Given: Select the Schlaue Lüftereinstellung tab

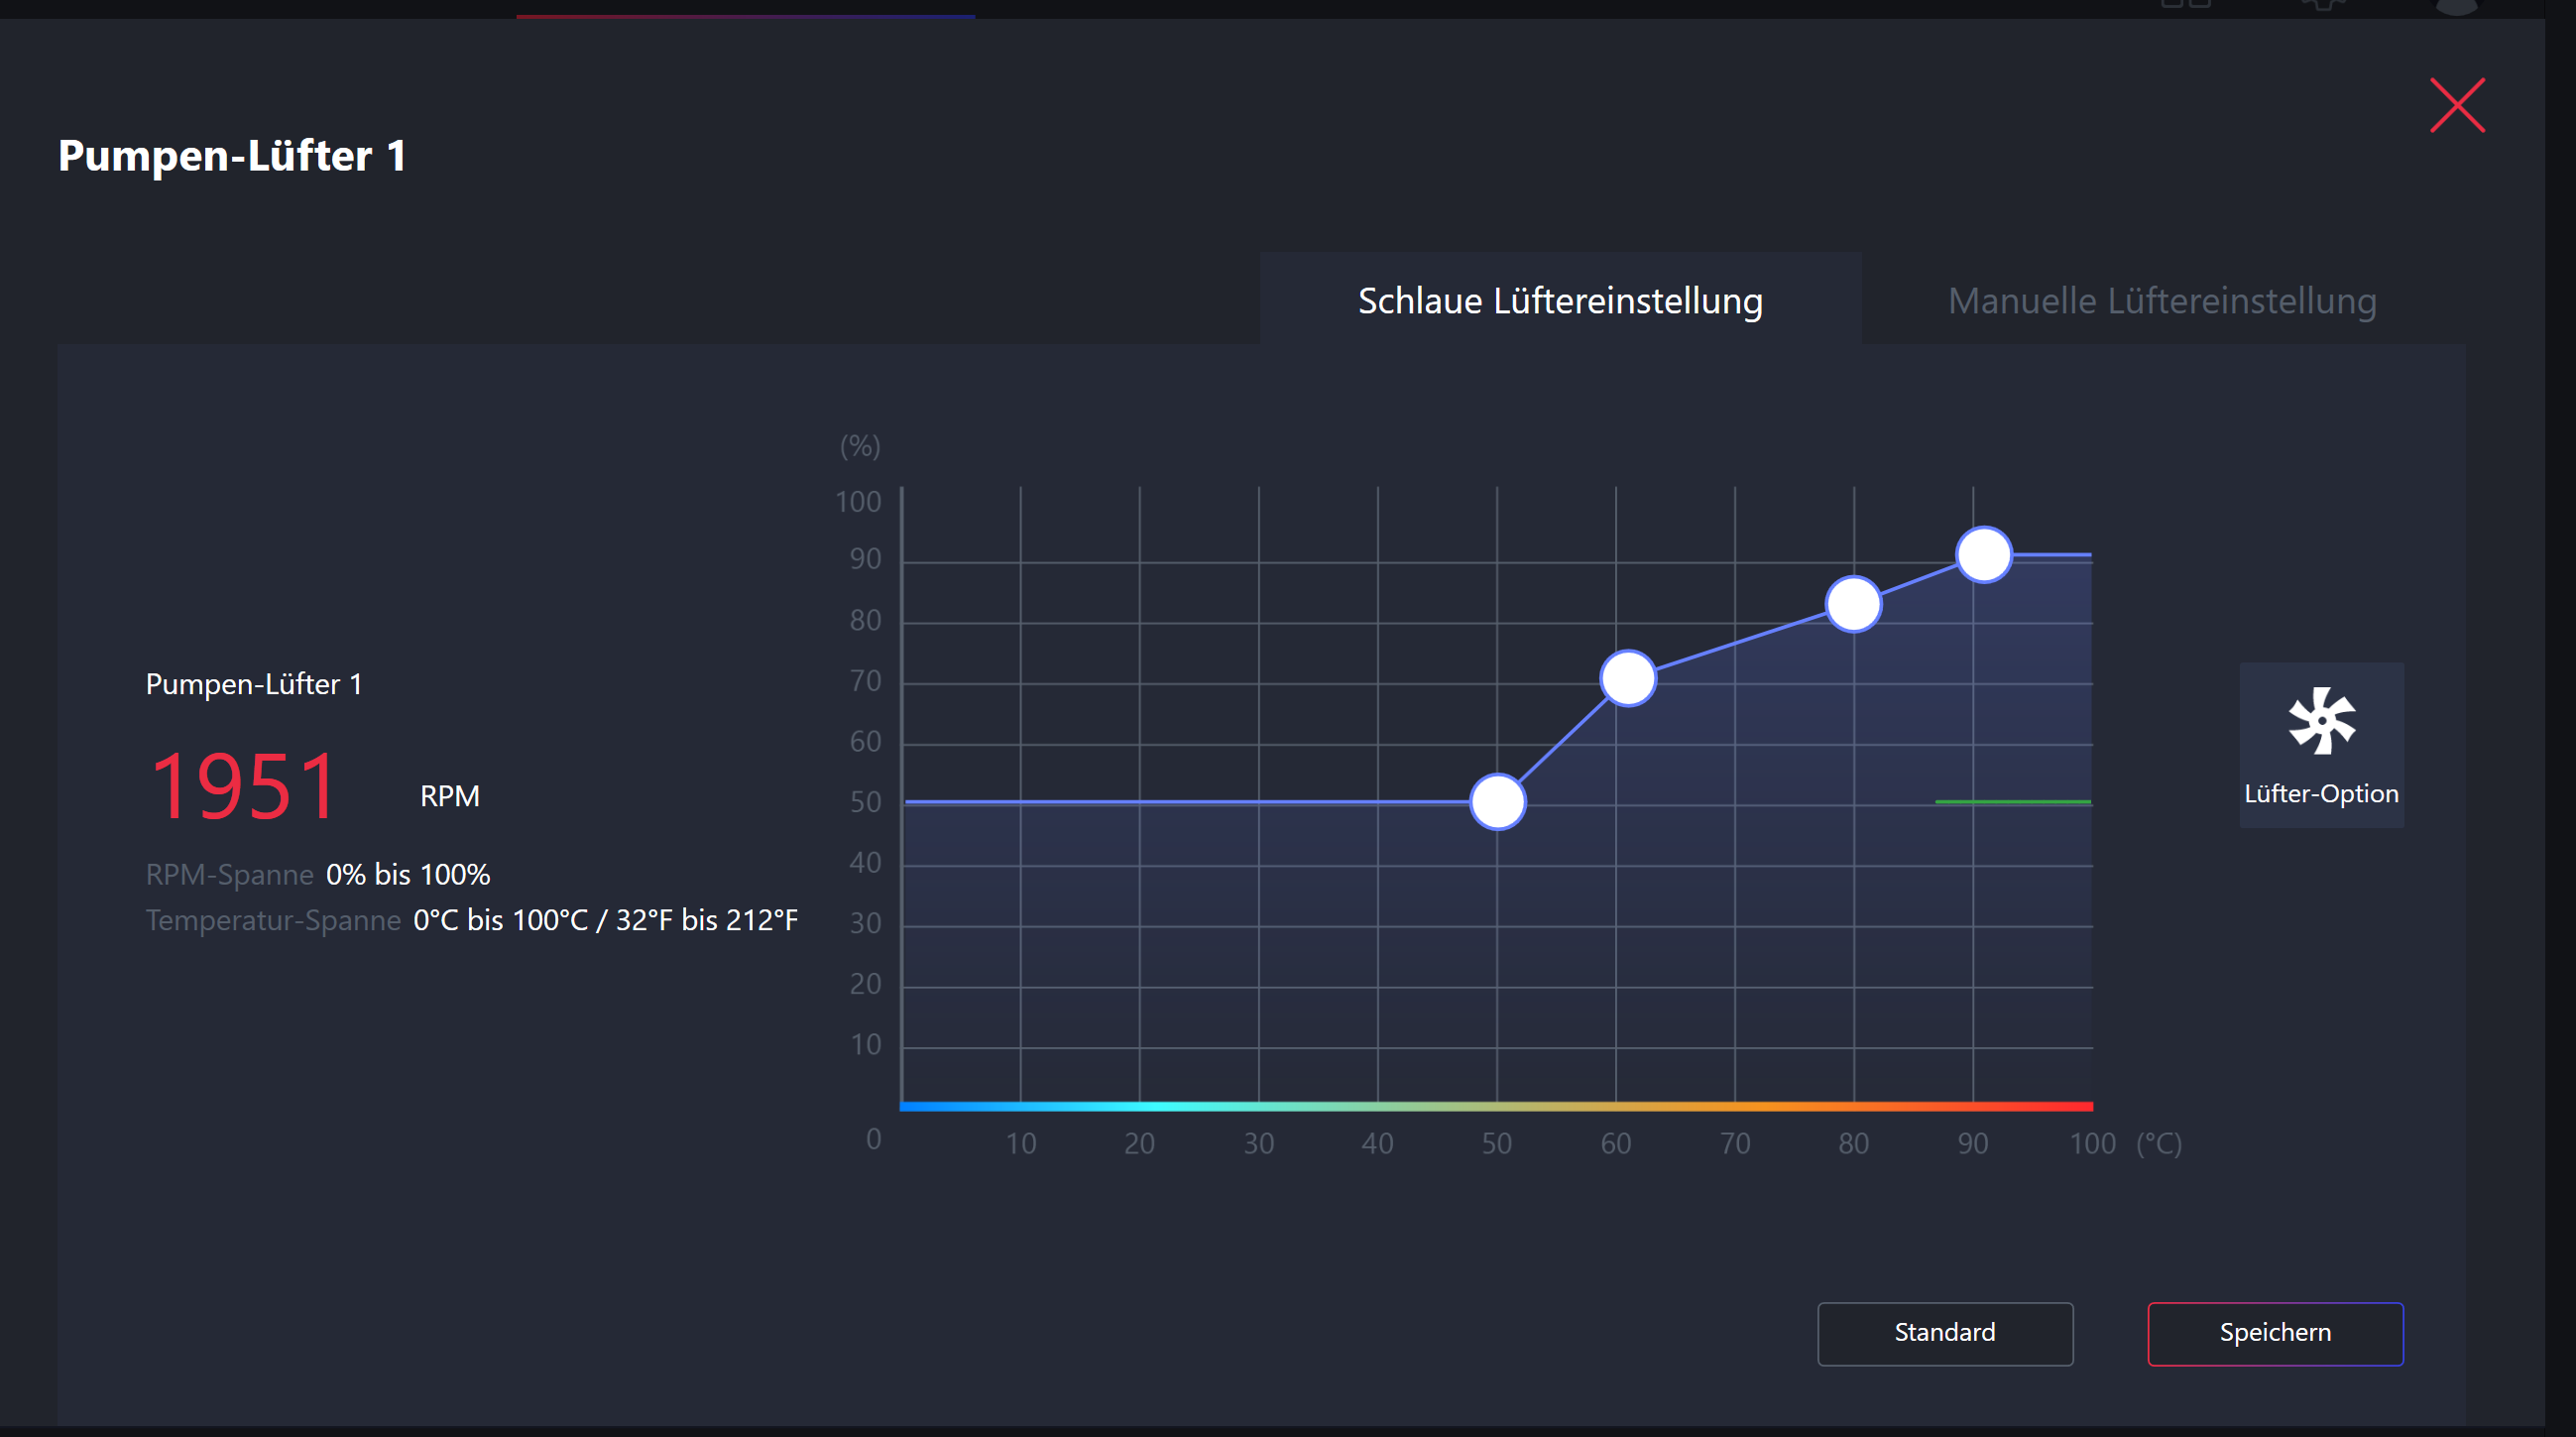Looking at the screenshot, I should [x=1559, y=300].
